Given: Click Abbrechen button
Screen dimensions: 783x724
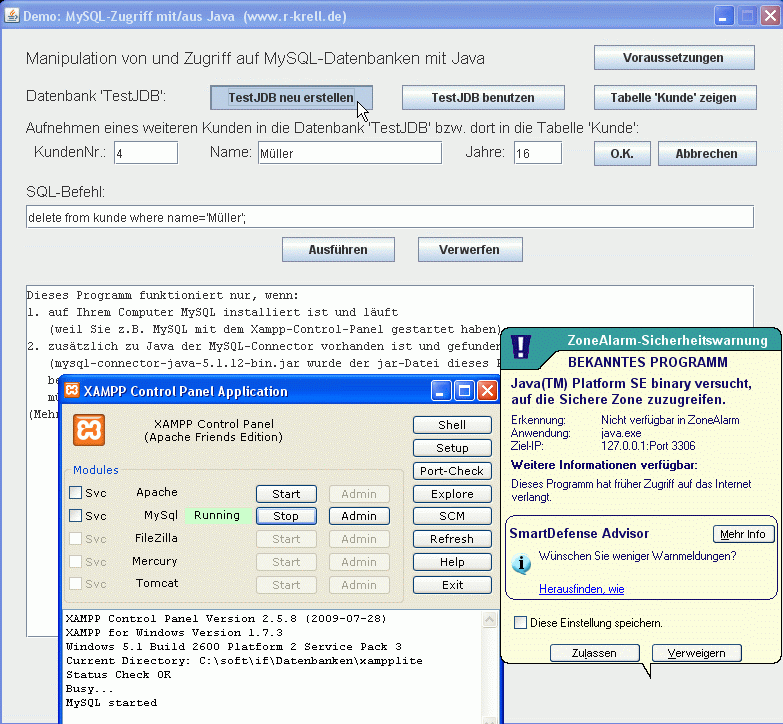Looking at the screenshot, I should click(707, 153).
